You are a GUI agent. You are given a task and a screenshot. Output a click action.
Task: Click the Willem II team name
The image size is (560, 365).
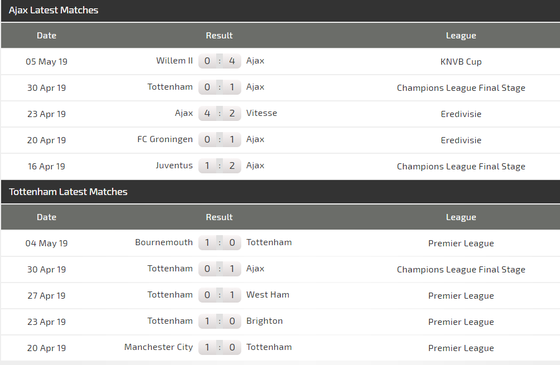pos(174,61)
